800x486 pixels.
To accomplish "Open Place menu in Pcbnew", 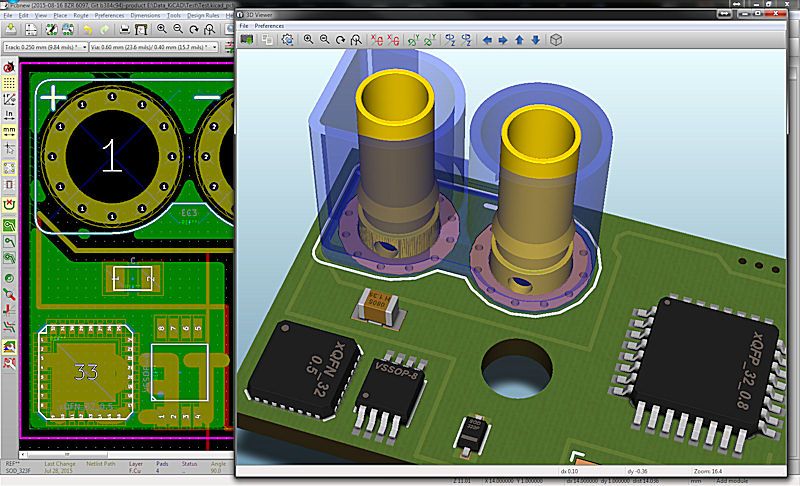I will pos(60,16).
